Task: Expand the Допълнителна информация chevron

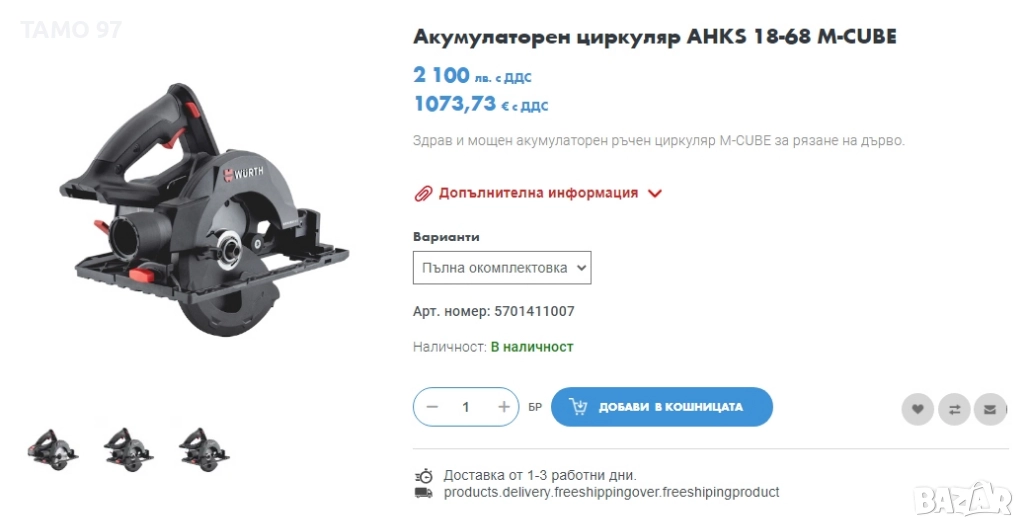Action: pyautogui.click(x=654, y=193)
